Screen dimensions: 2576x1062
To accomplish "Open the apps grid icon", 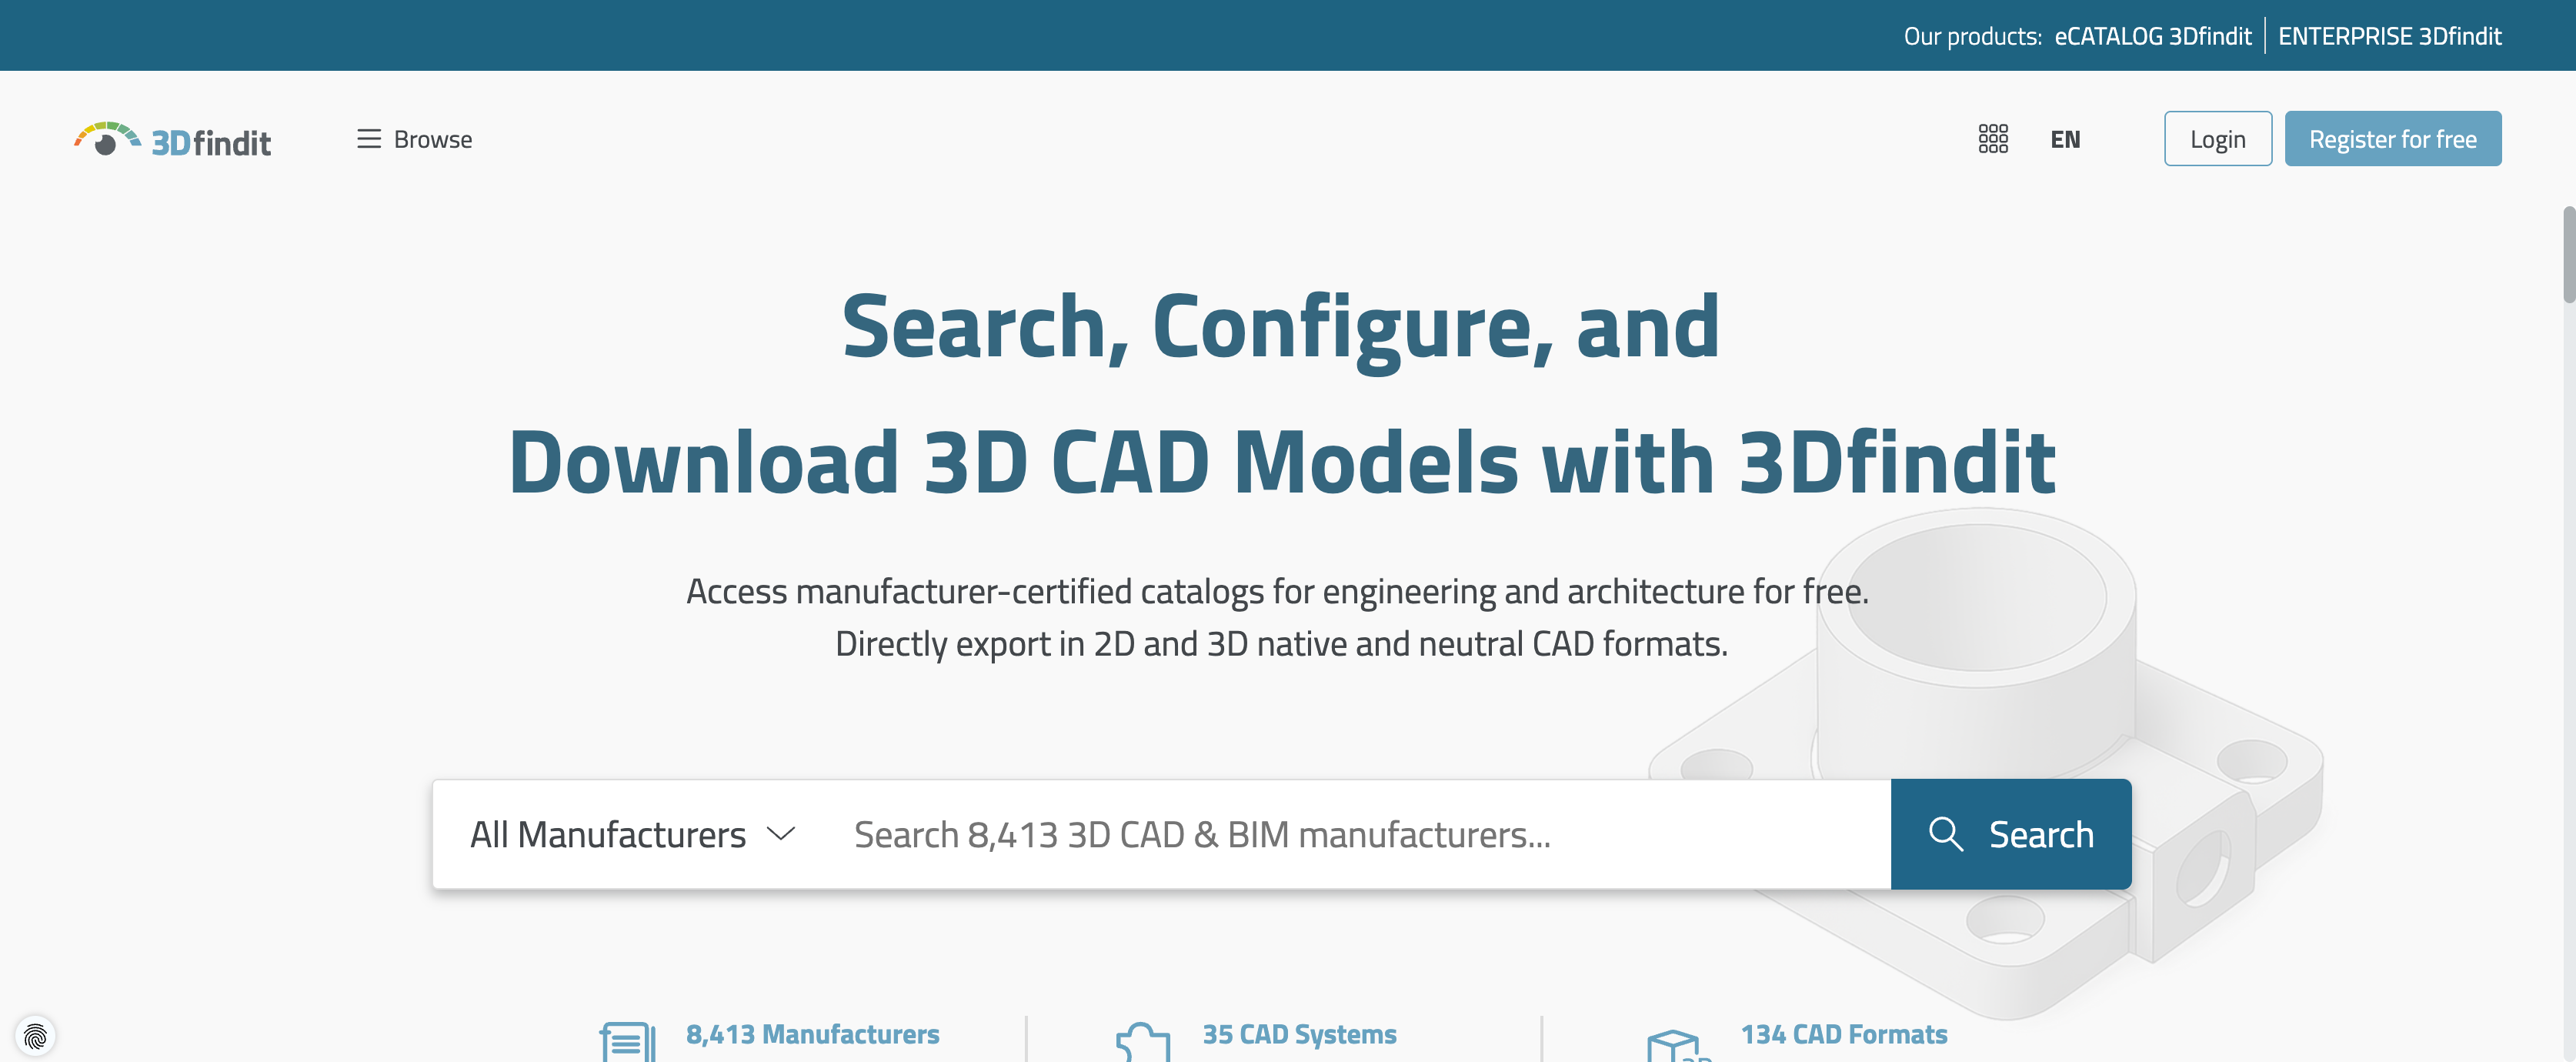I will pos(1993,139).
